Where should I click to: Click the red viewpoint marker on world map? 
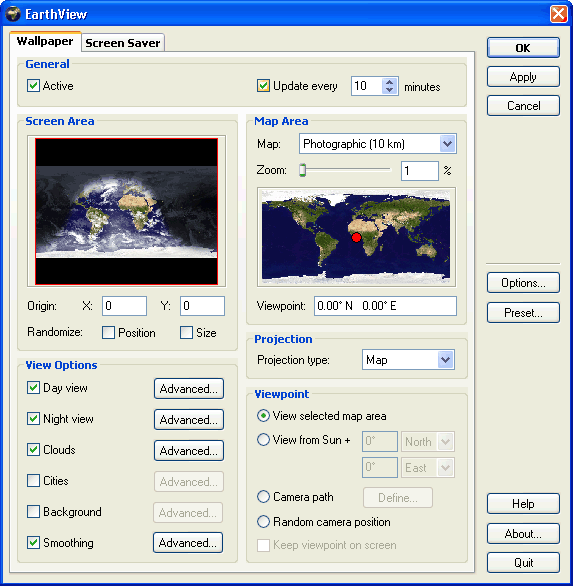pyautogui.click(x=356, y=237)
